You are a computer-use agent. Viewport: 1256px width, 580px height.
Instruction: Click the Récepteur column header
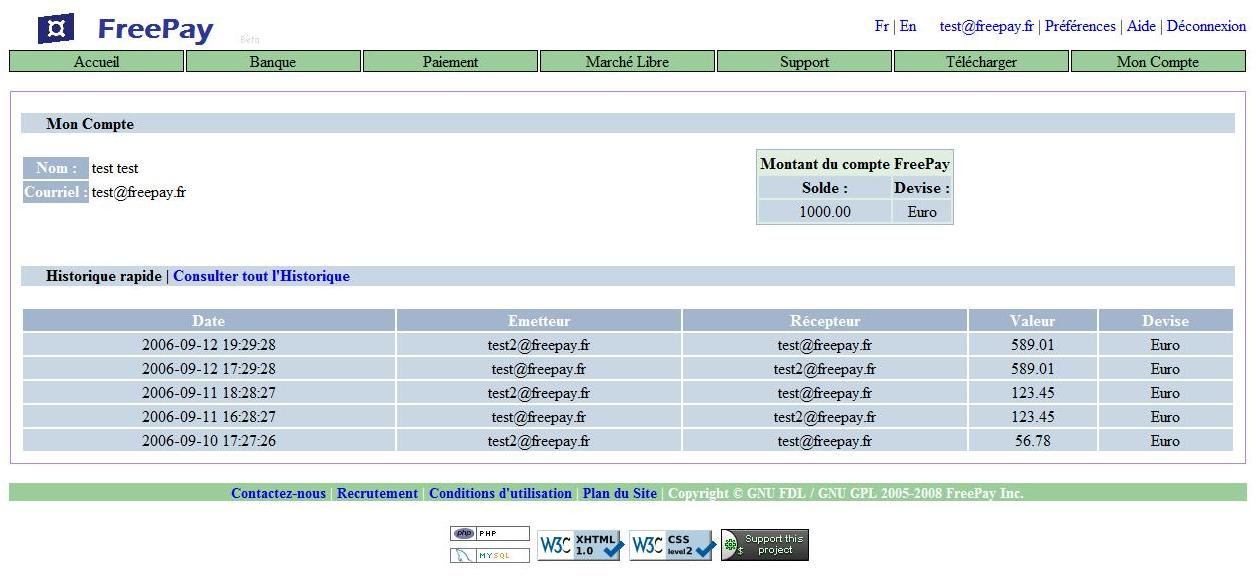coord(825,321)
